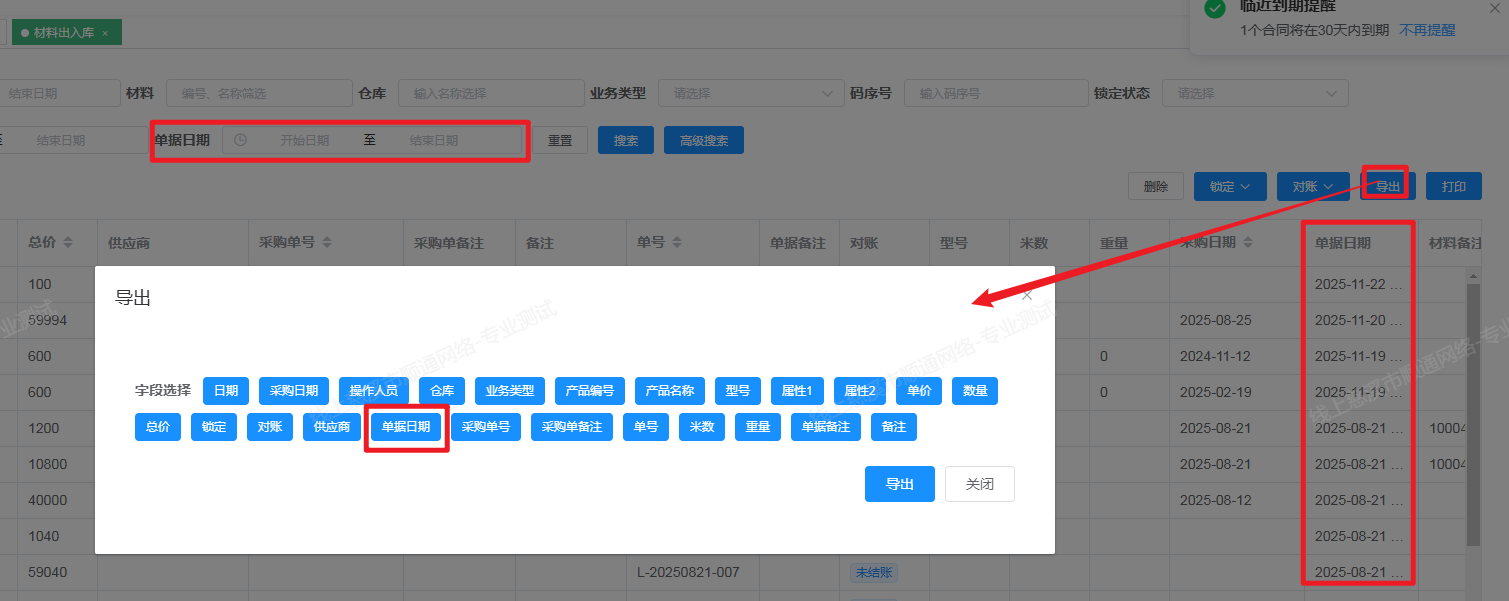Click the green success check icon

tap(1215, 8)
